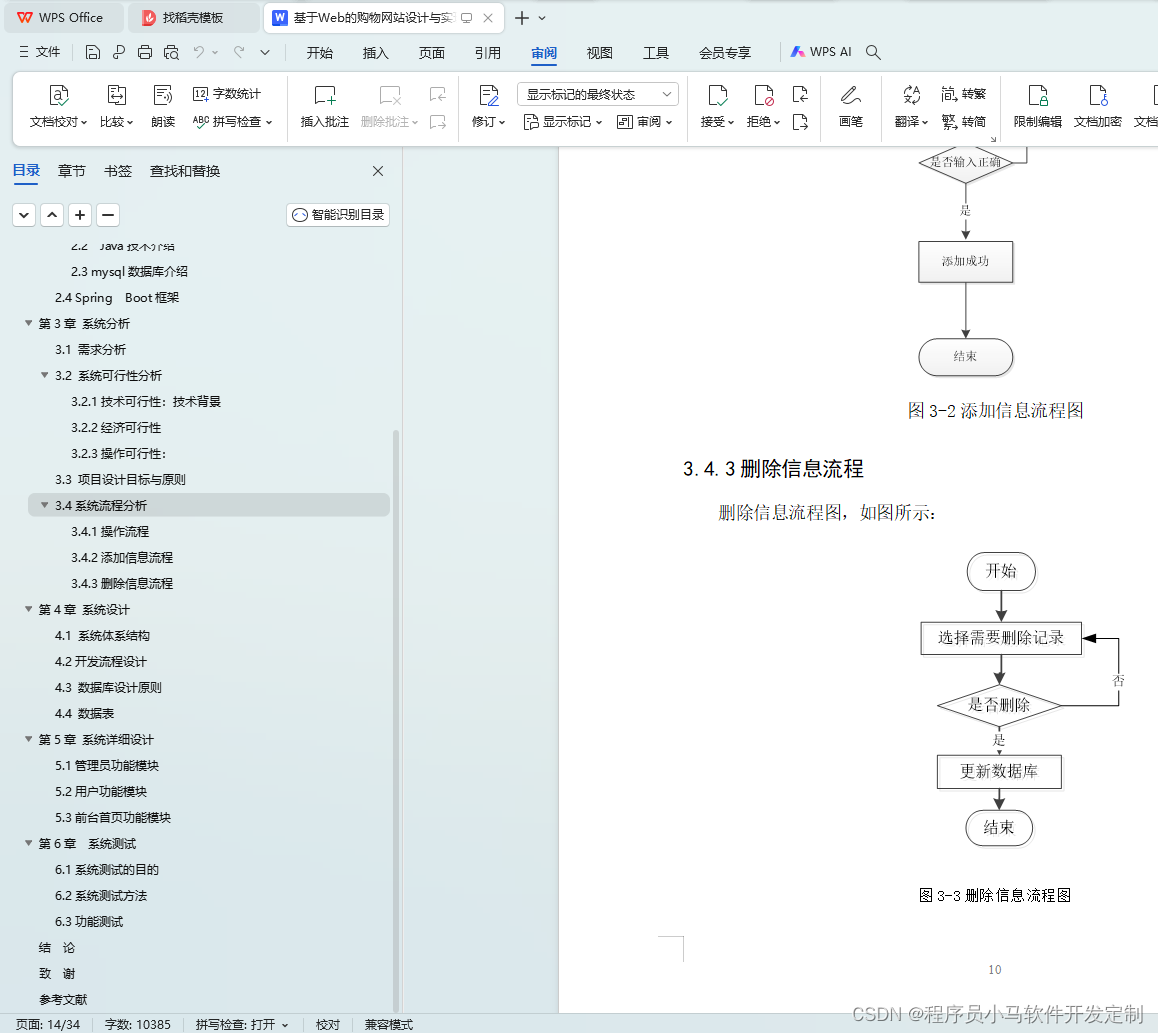The image size is (1158, 1033).
Task: Switch to the 找稻壳模板 tab
Action: (x=193, y=18)
